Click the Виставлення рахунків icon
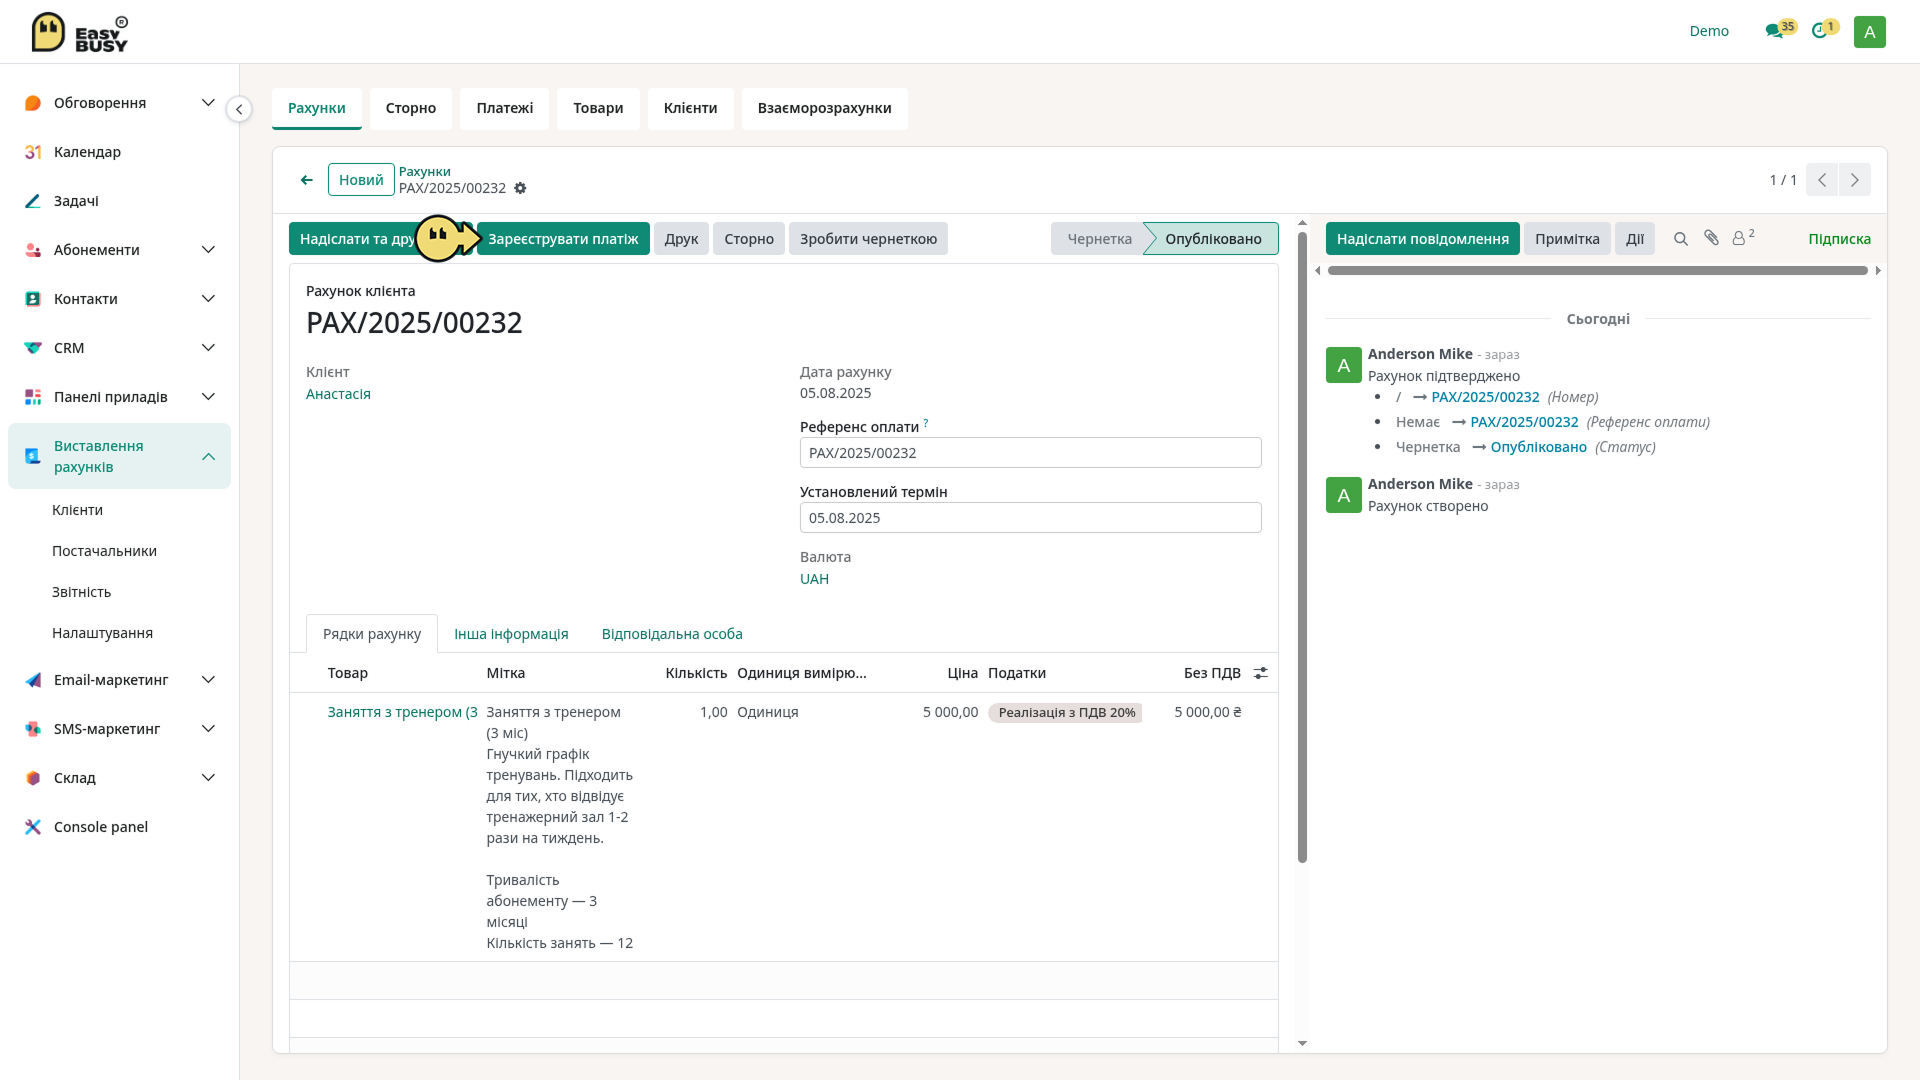 tap(33, 456)
